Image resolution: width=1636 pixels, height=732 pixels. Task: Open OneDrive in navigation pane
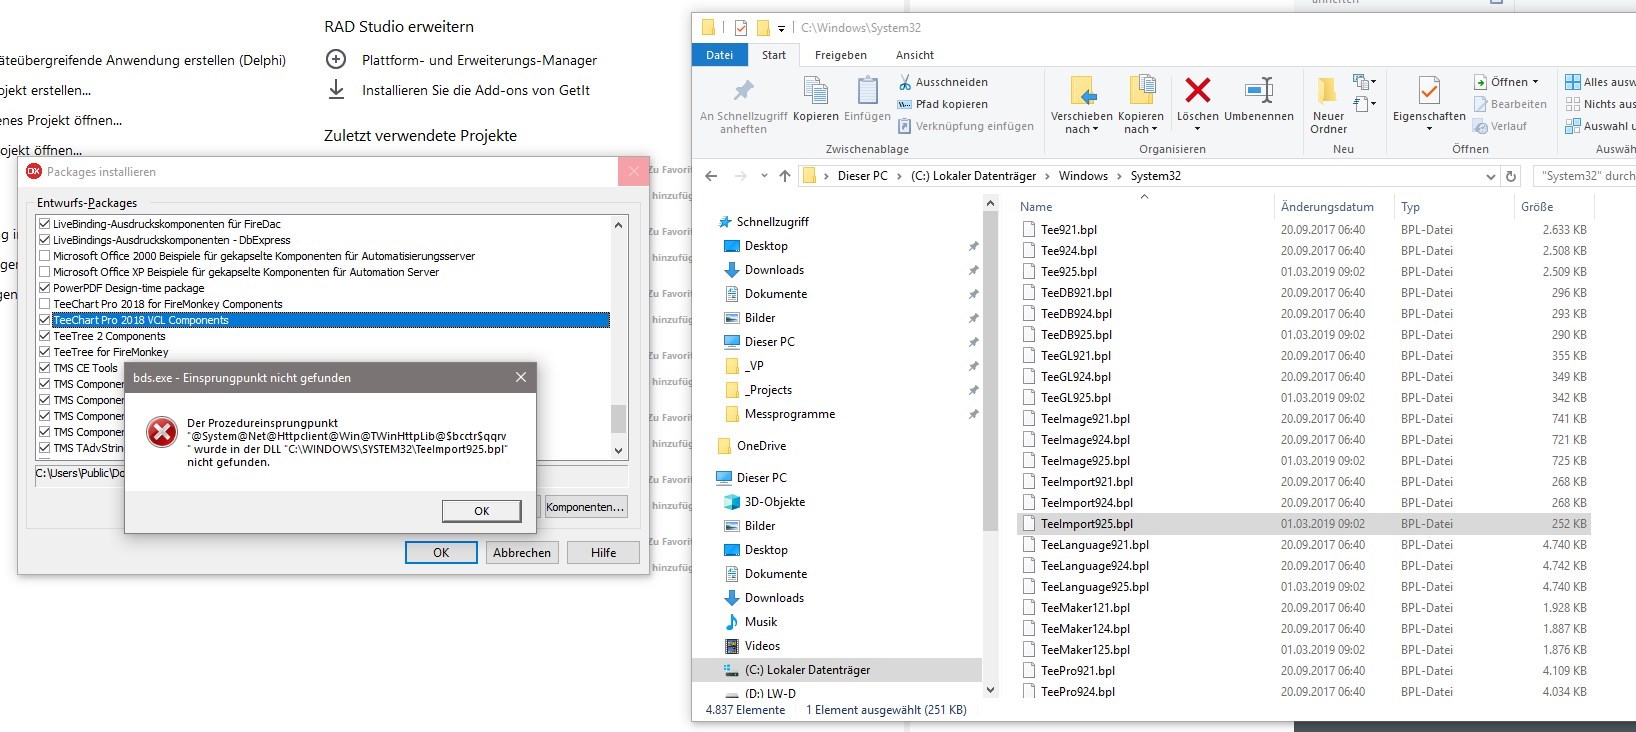761,446
